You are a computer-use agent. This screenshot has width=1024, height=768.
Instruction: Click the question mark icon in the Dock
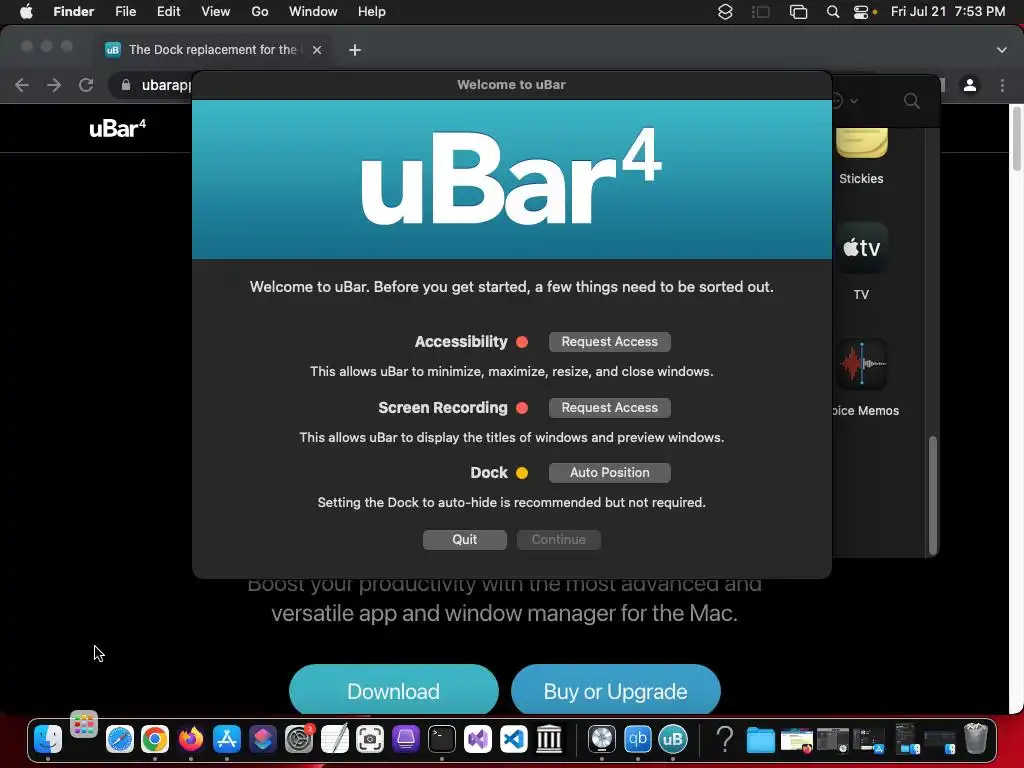[724, 739]
